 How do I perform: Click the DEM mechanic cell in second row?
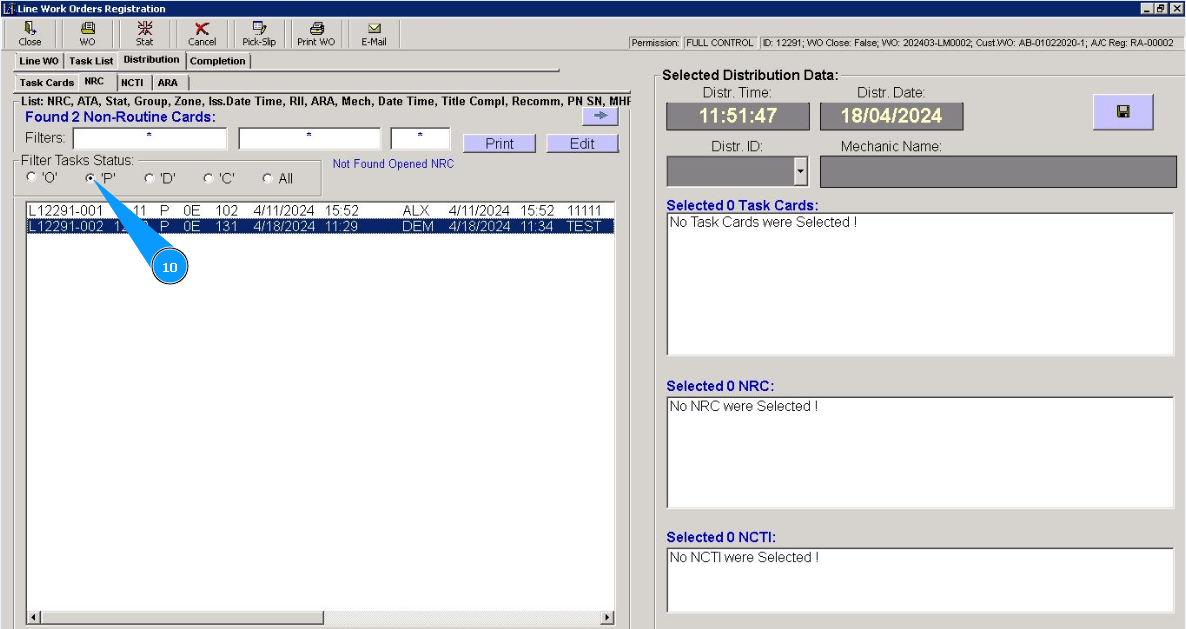coord(418,226)
